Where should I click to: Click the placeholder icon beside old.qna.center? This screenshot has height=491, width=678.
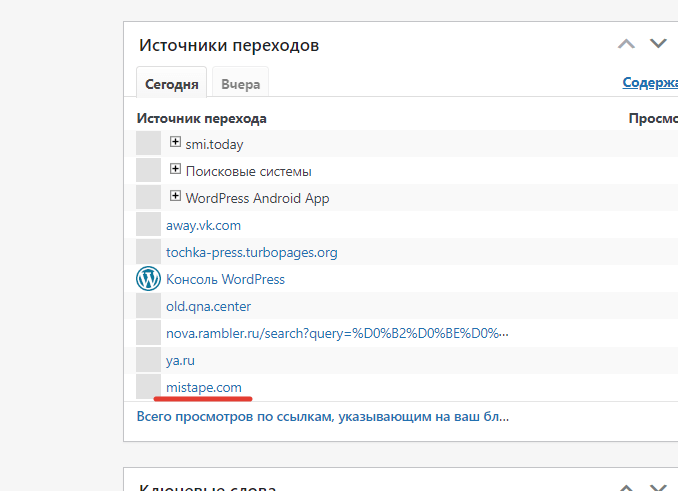coord(148,306)
